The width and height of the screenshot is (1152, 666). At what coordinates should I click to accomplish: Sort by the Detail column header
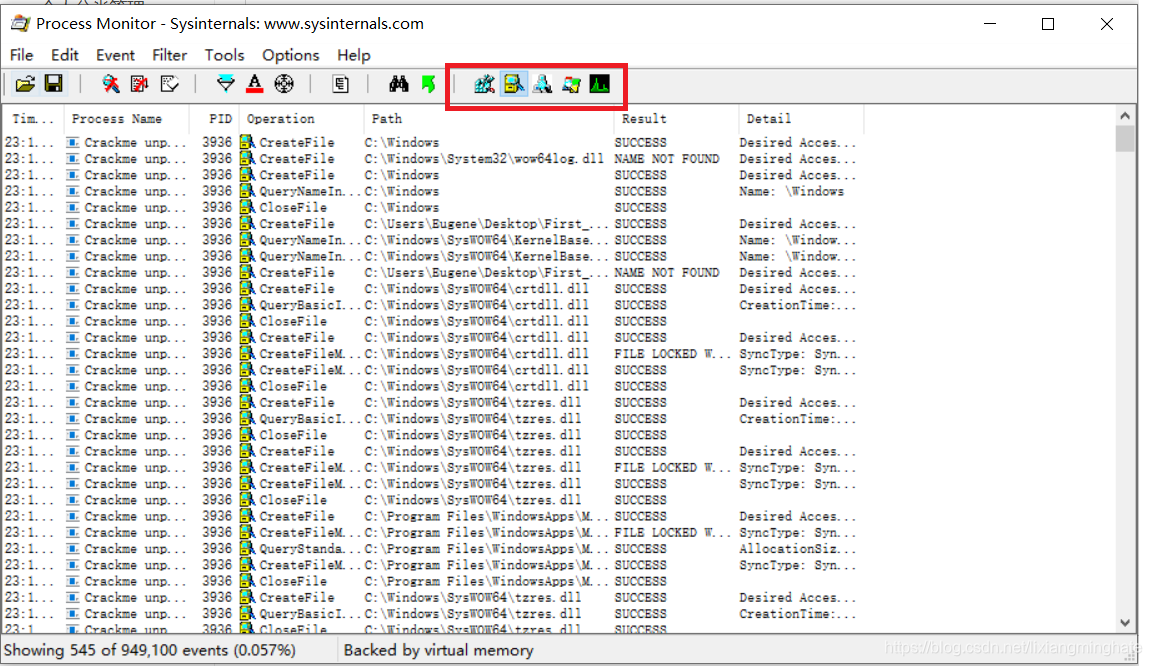[x=801, y=118]
